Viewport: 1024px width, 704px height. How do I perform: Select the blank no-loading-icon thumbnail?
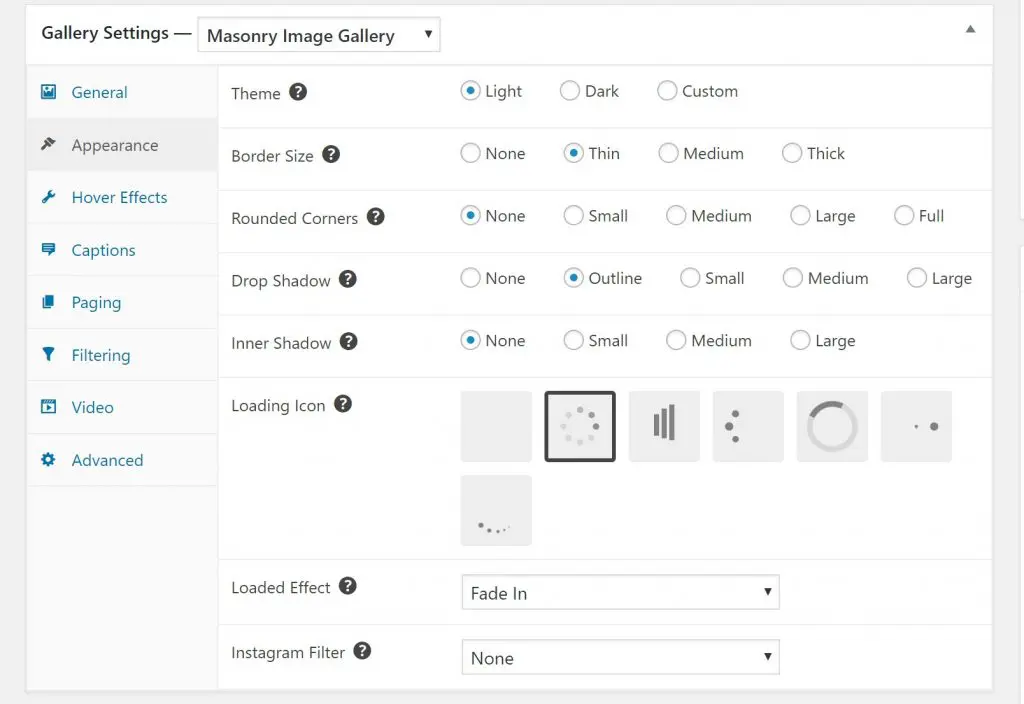(x=496, y=426)
